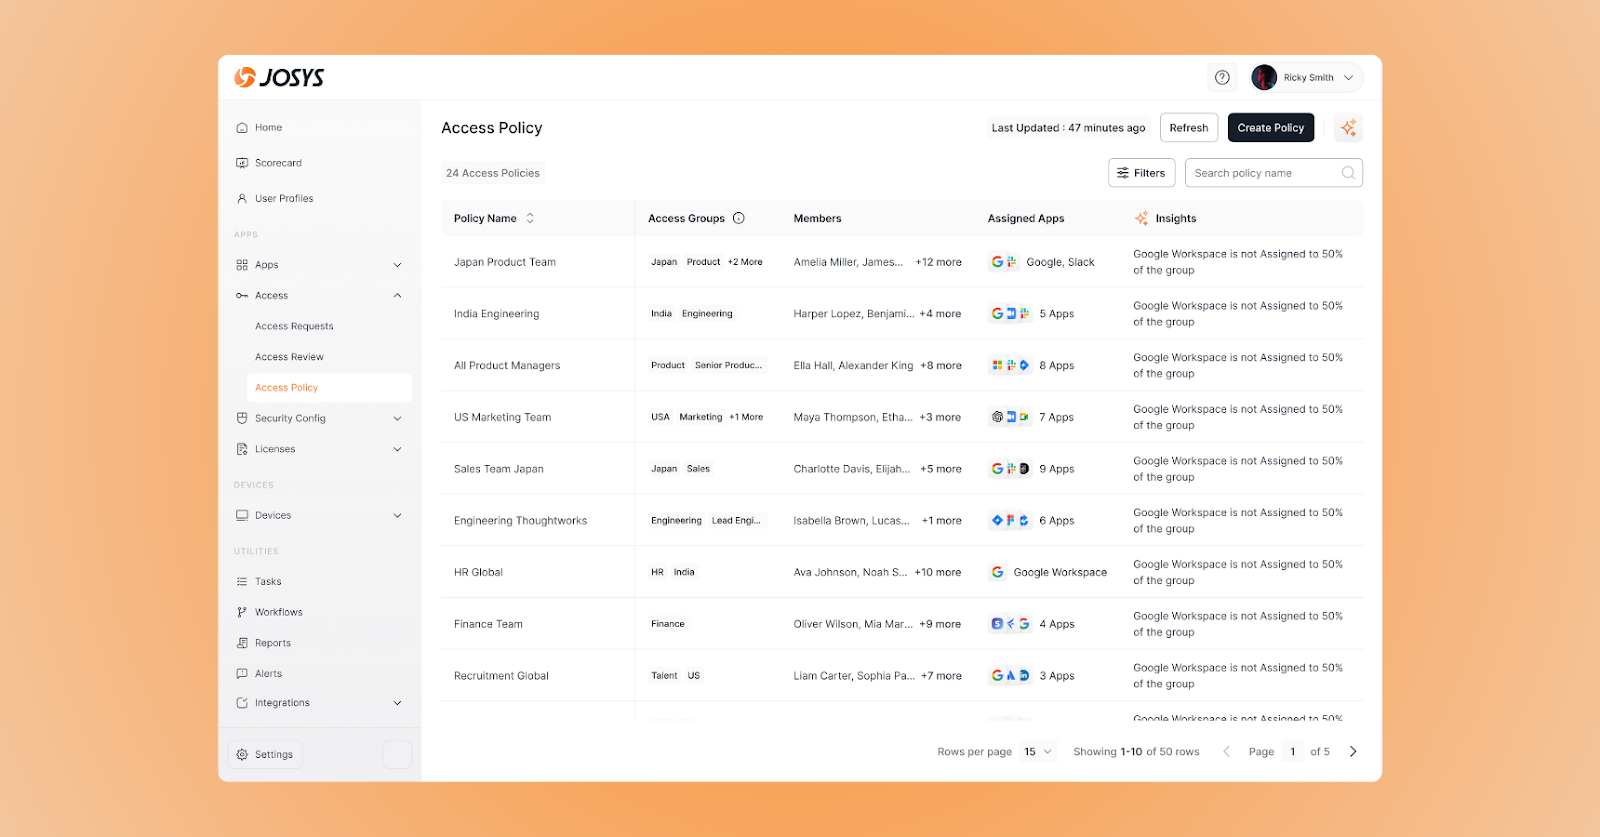Click the Search policy name field
The image size is (1600, 837).
coord(1273,173)
